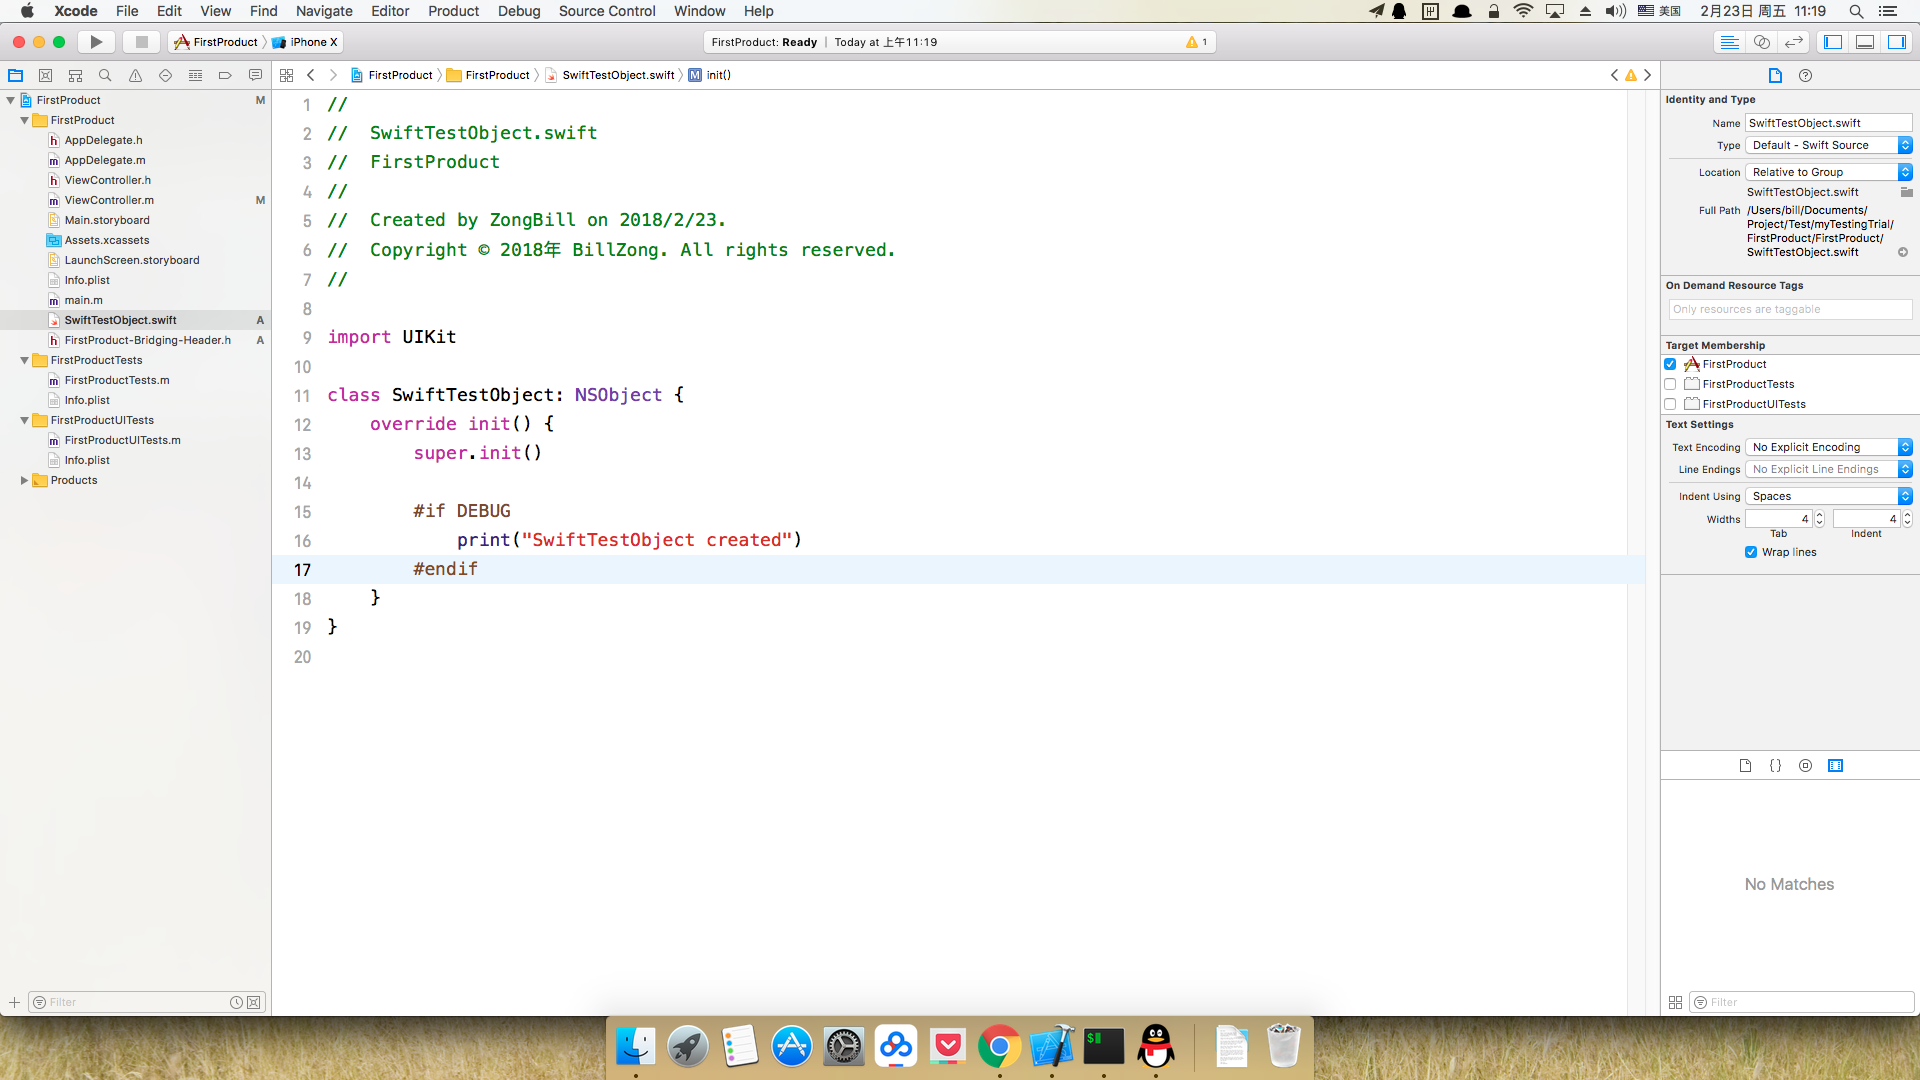Open the Quick Help inspector
Screen dimensions: 1920x1080
(1805, 75)
